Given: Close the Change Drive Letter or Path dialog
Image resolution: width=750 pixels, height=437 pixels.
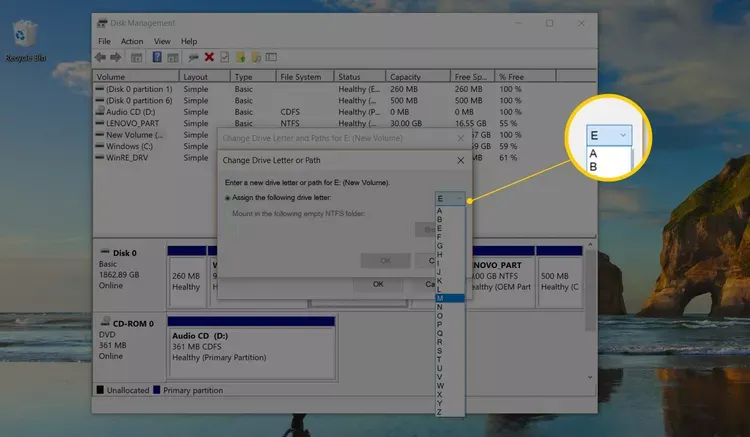Looking at the screenshot, I should pyautogui.click(x=460, y=160).
